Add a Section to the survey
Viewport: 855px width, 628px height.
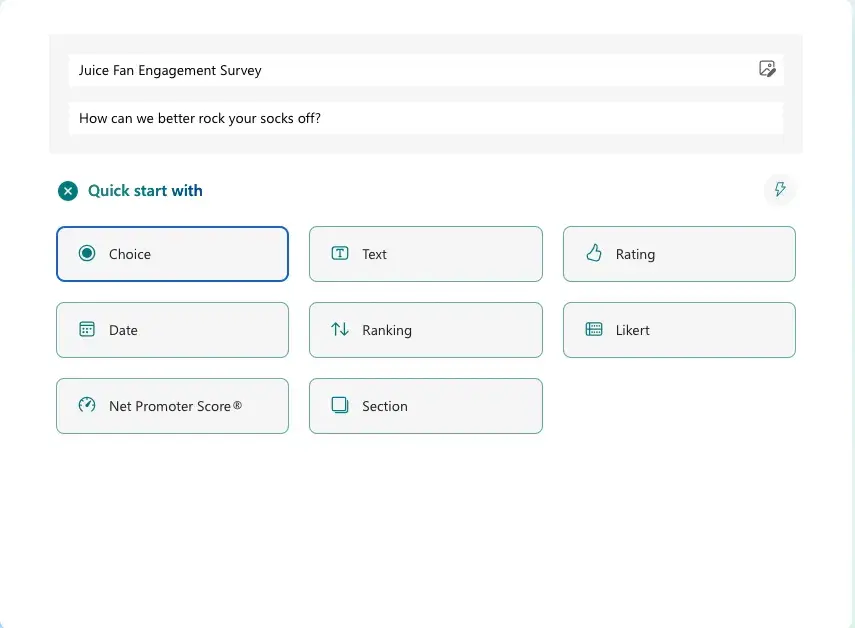coord(425,406)
